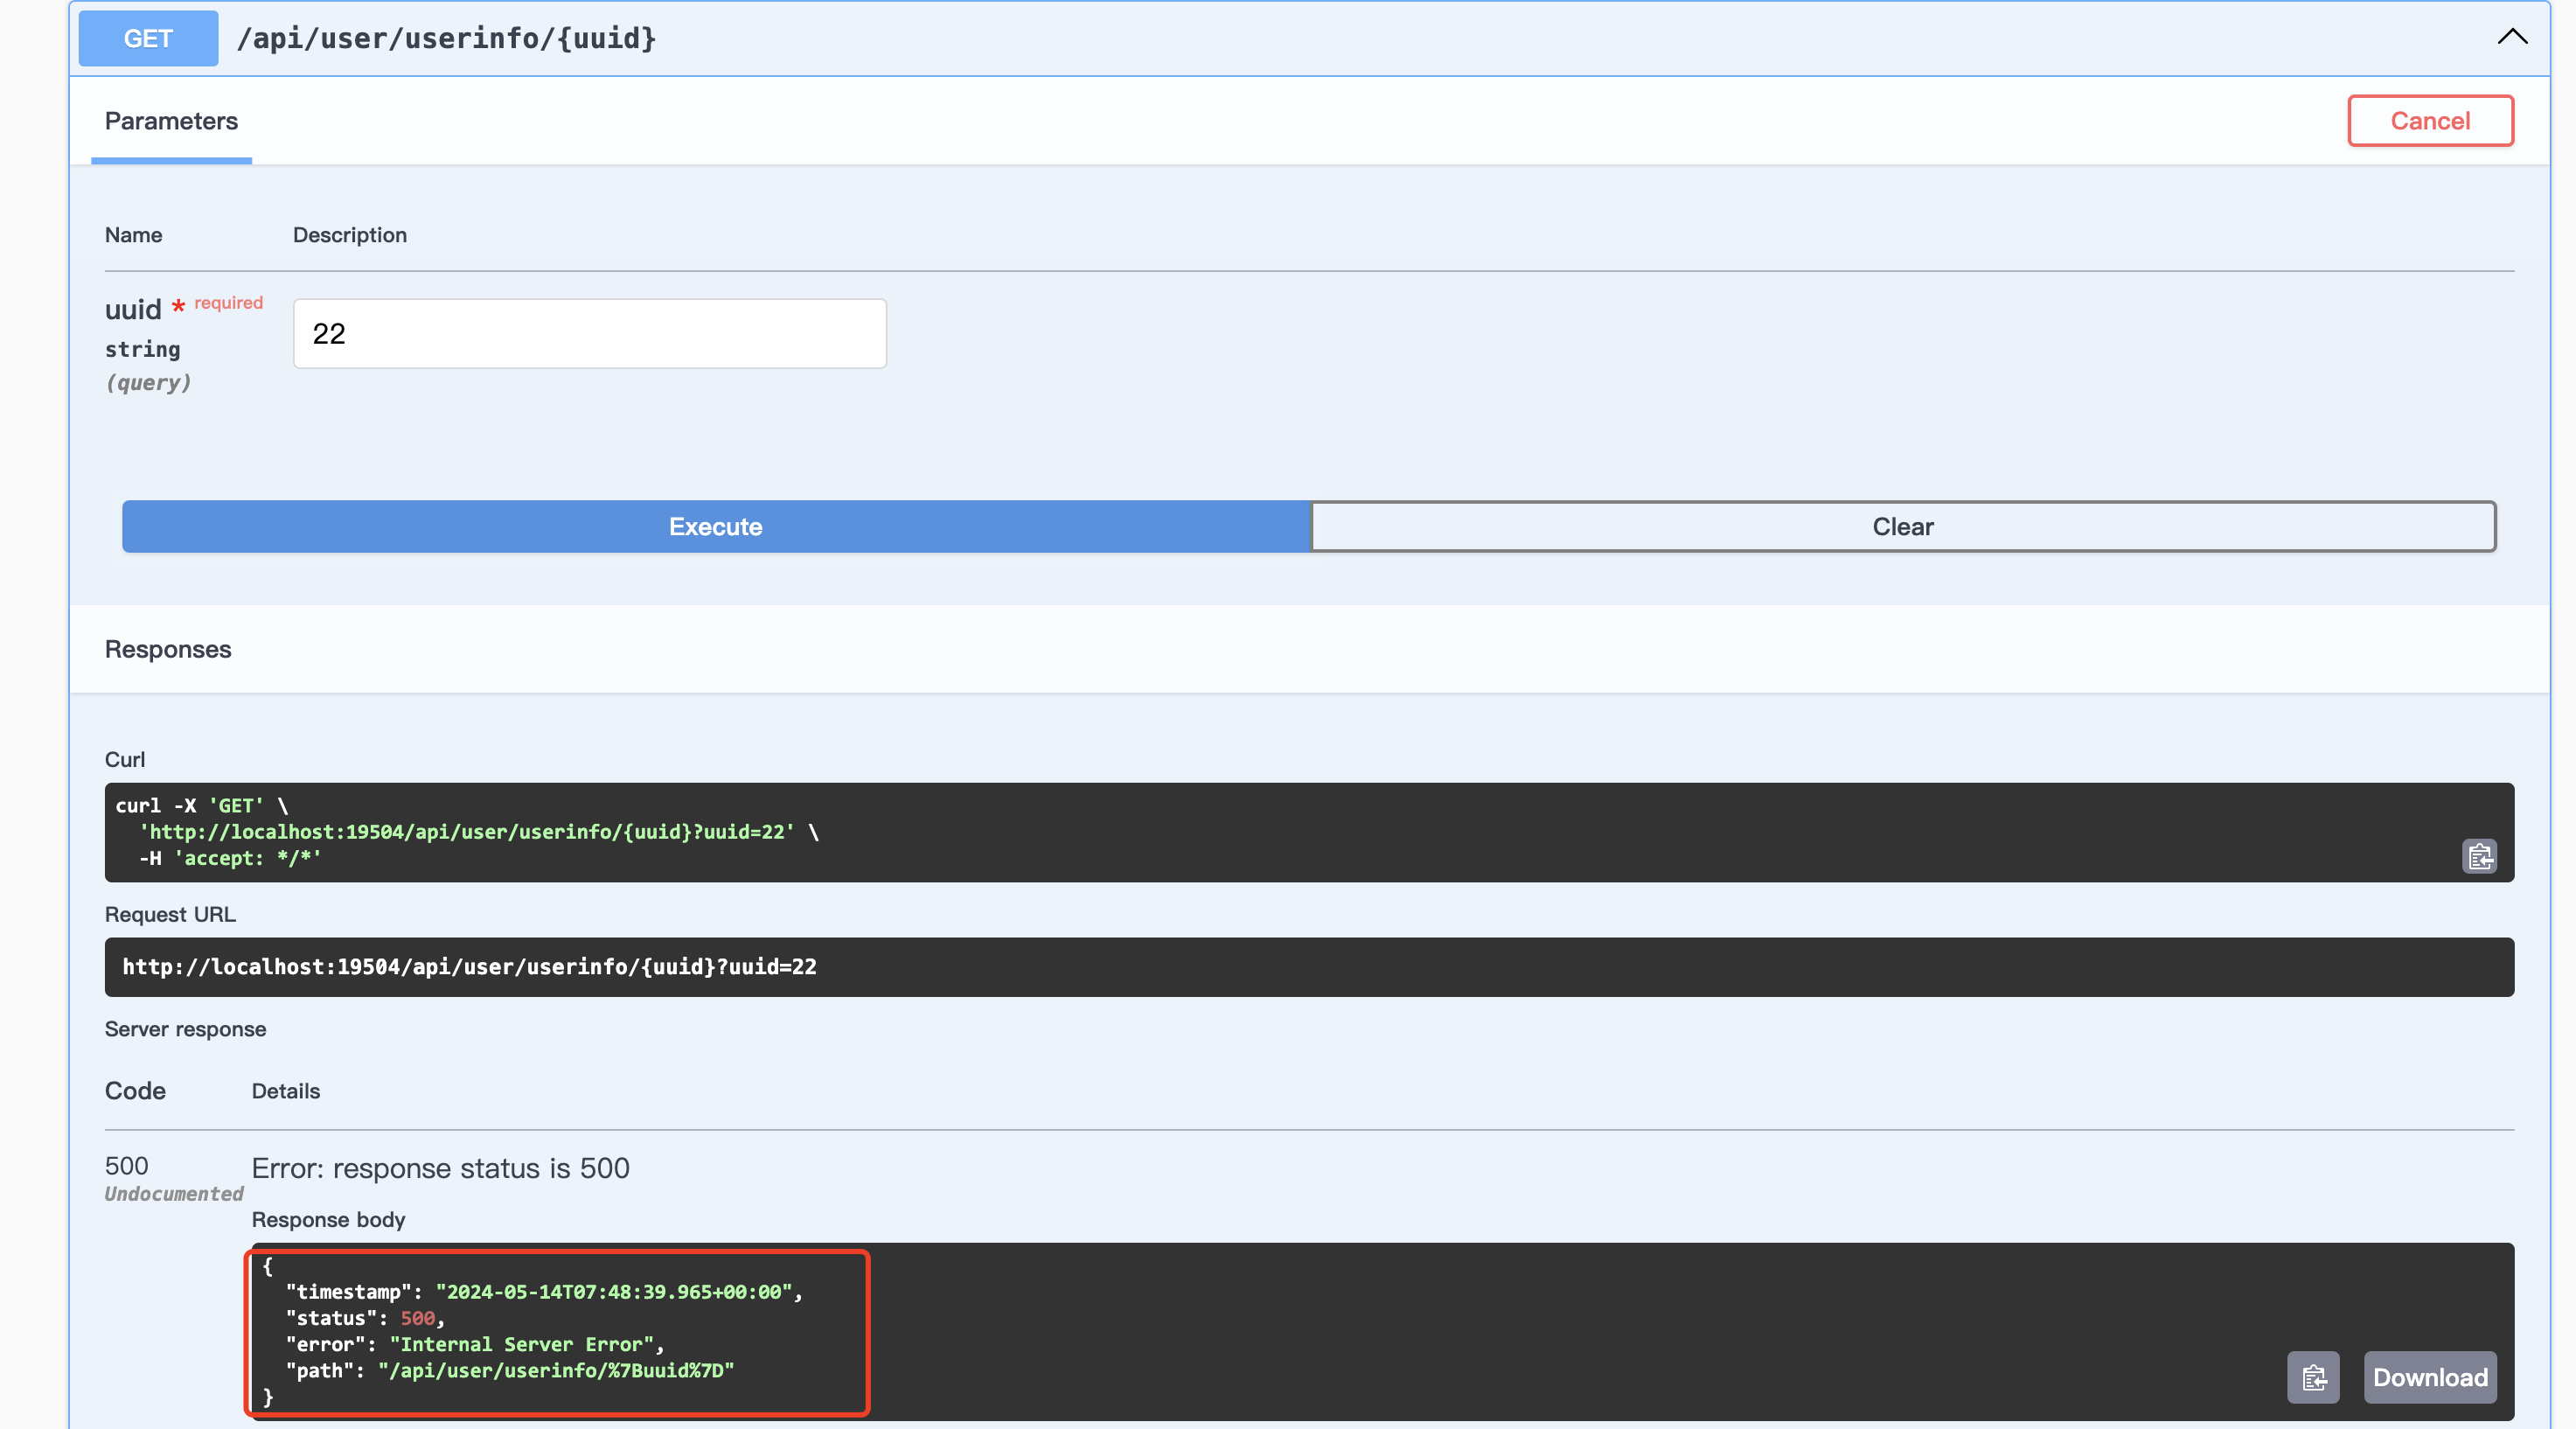2576x1429 pixels.
Task: Click the "Response body" label
Action: pyautogui.click(x=328, y=1220)
